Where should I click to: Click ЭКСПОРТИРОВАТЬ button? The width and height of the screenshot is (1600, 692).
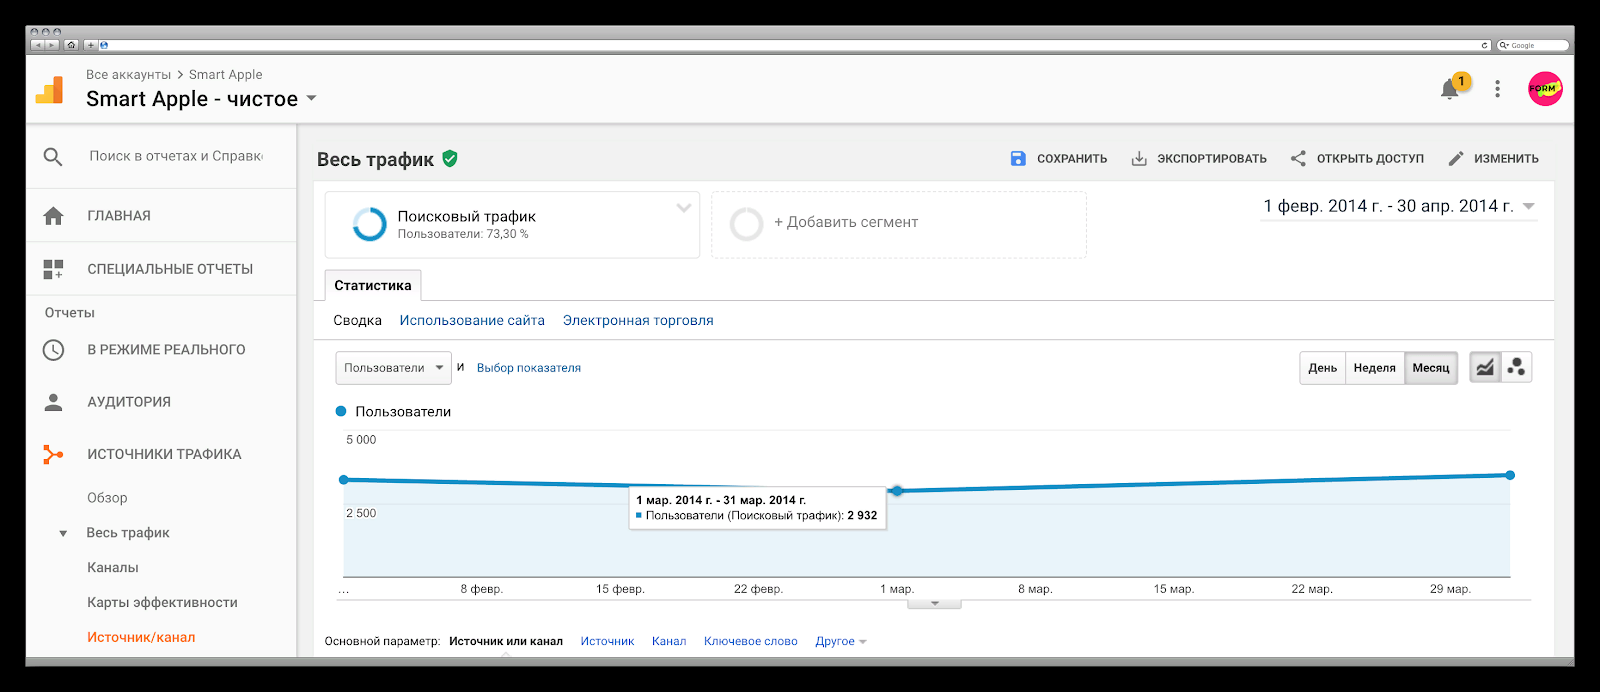coord(1199,158)
